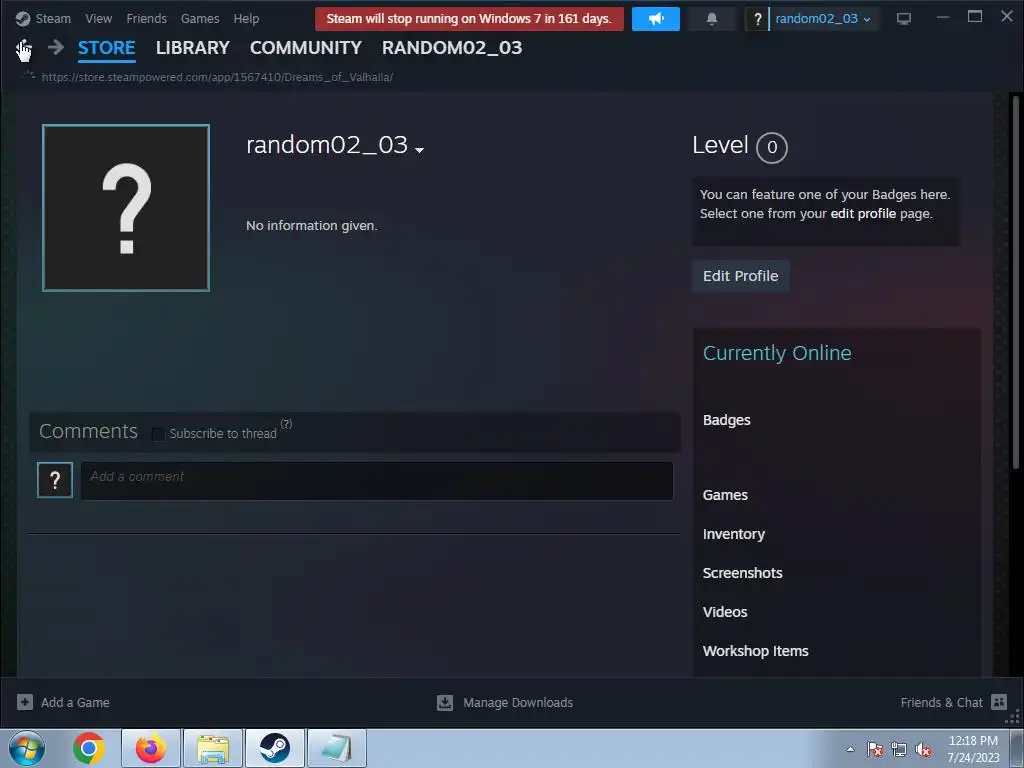The width and height of the screenshot is (1024, 768).
Task: Switch to the LIBRARY tab
Action: [x=193, y=48]
